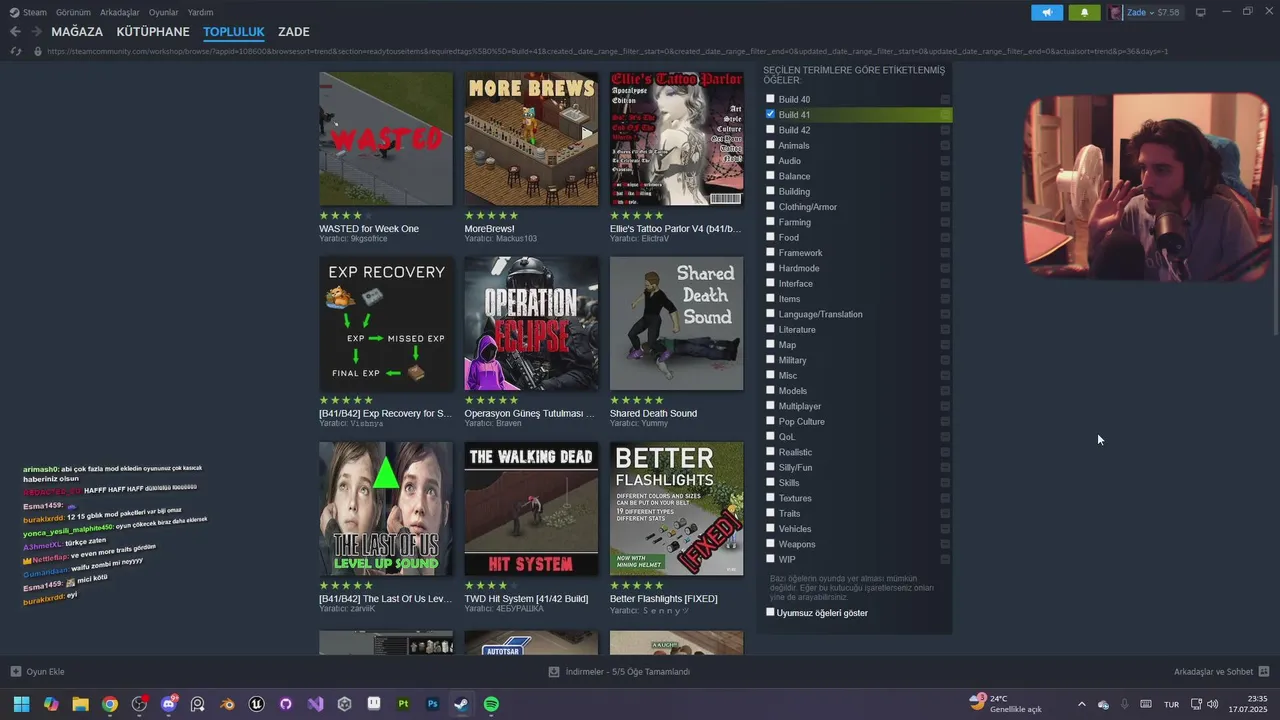The height and width of the screenshot is (720, 1280).
Task: Open WASTED for Week One mod title
Action: [x=369, y=228]
